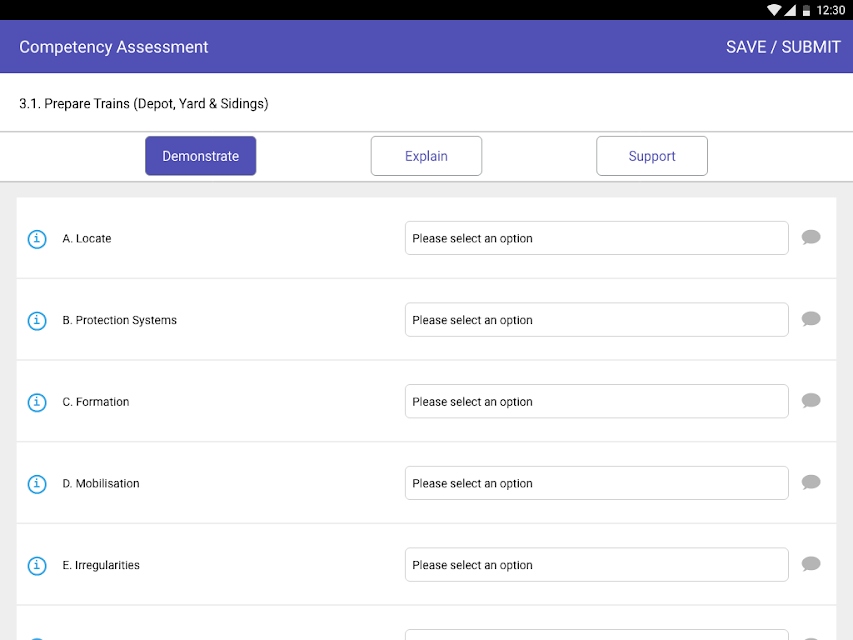Switch to the Explain tab

point(426,156)
